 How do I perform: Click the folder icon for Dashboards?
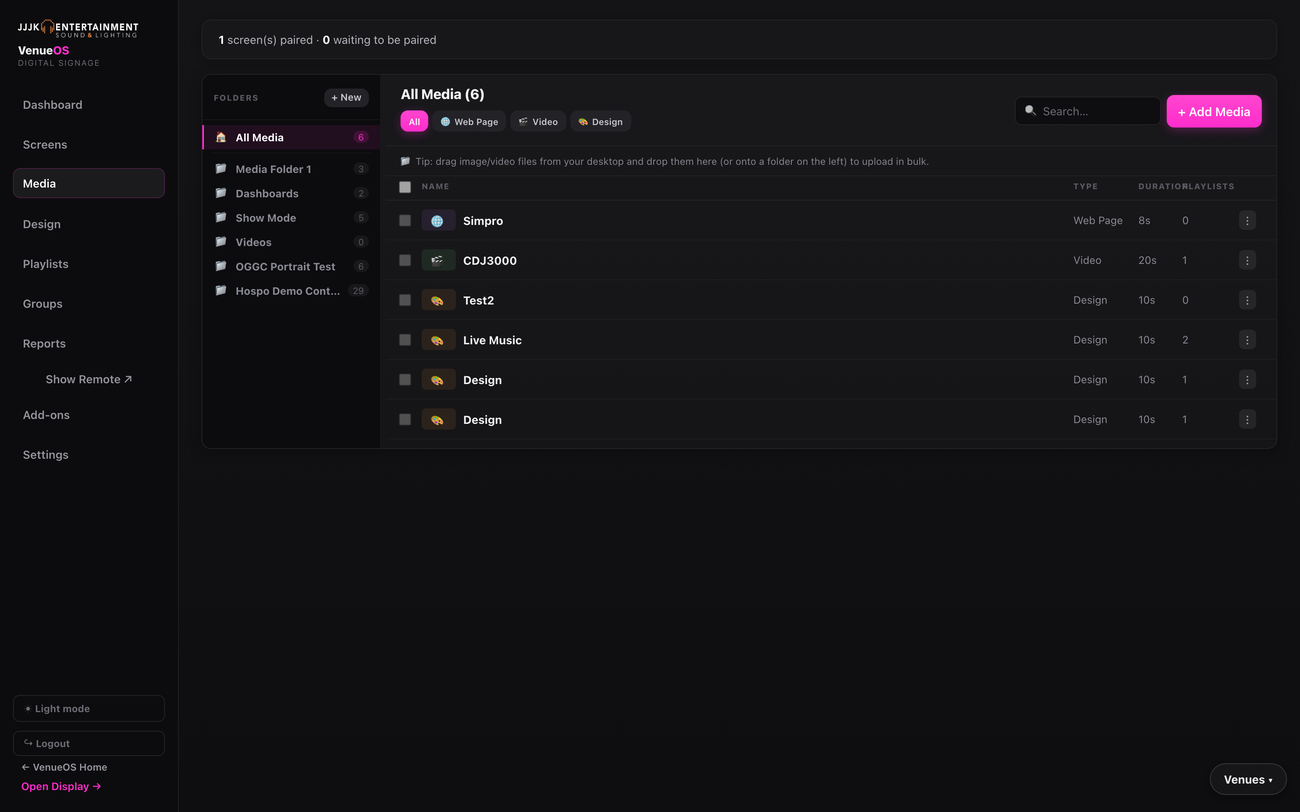221,193
